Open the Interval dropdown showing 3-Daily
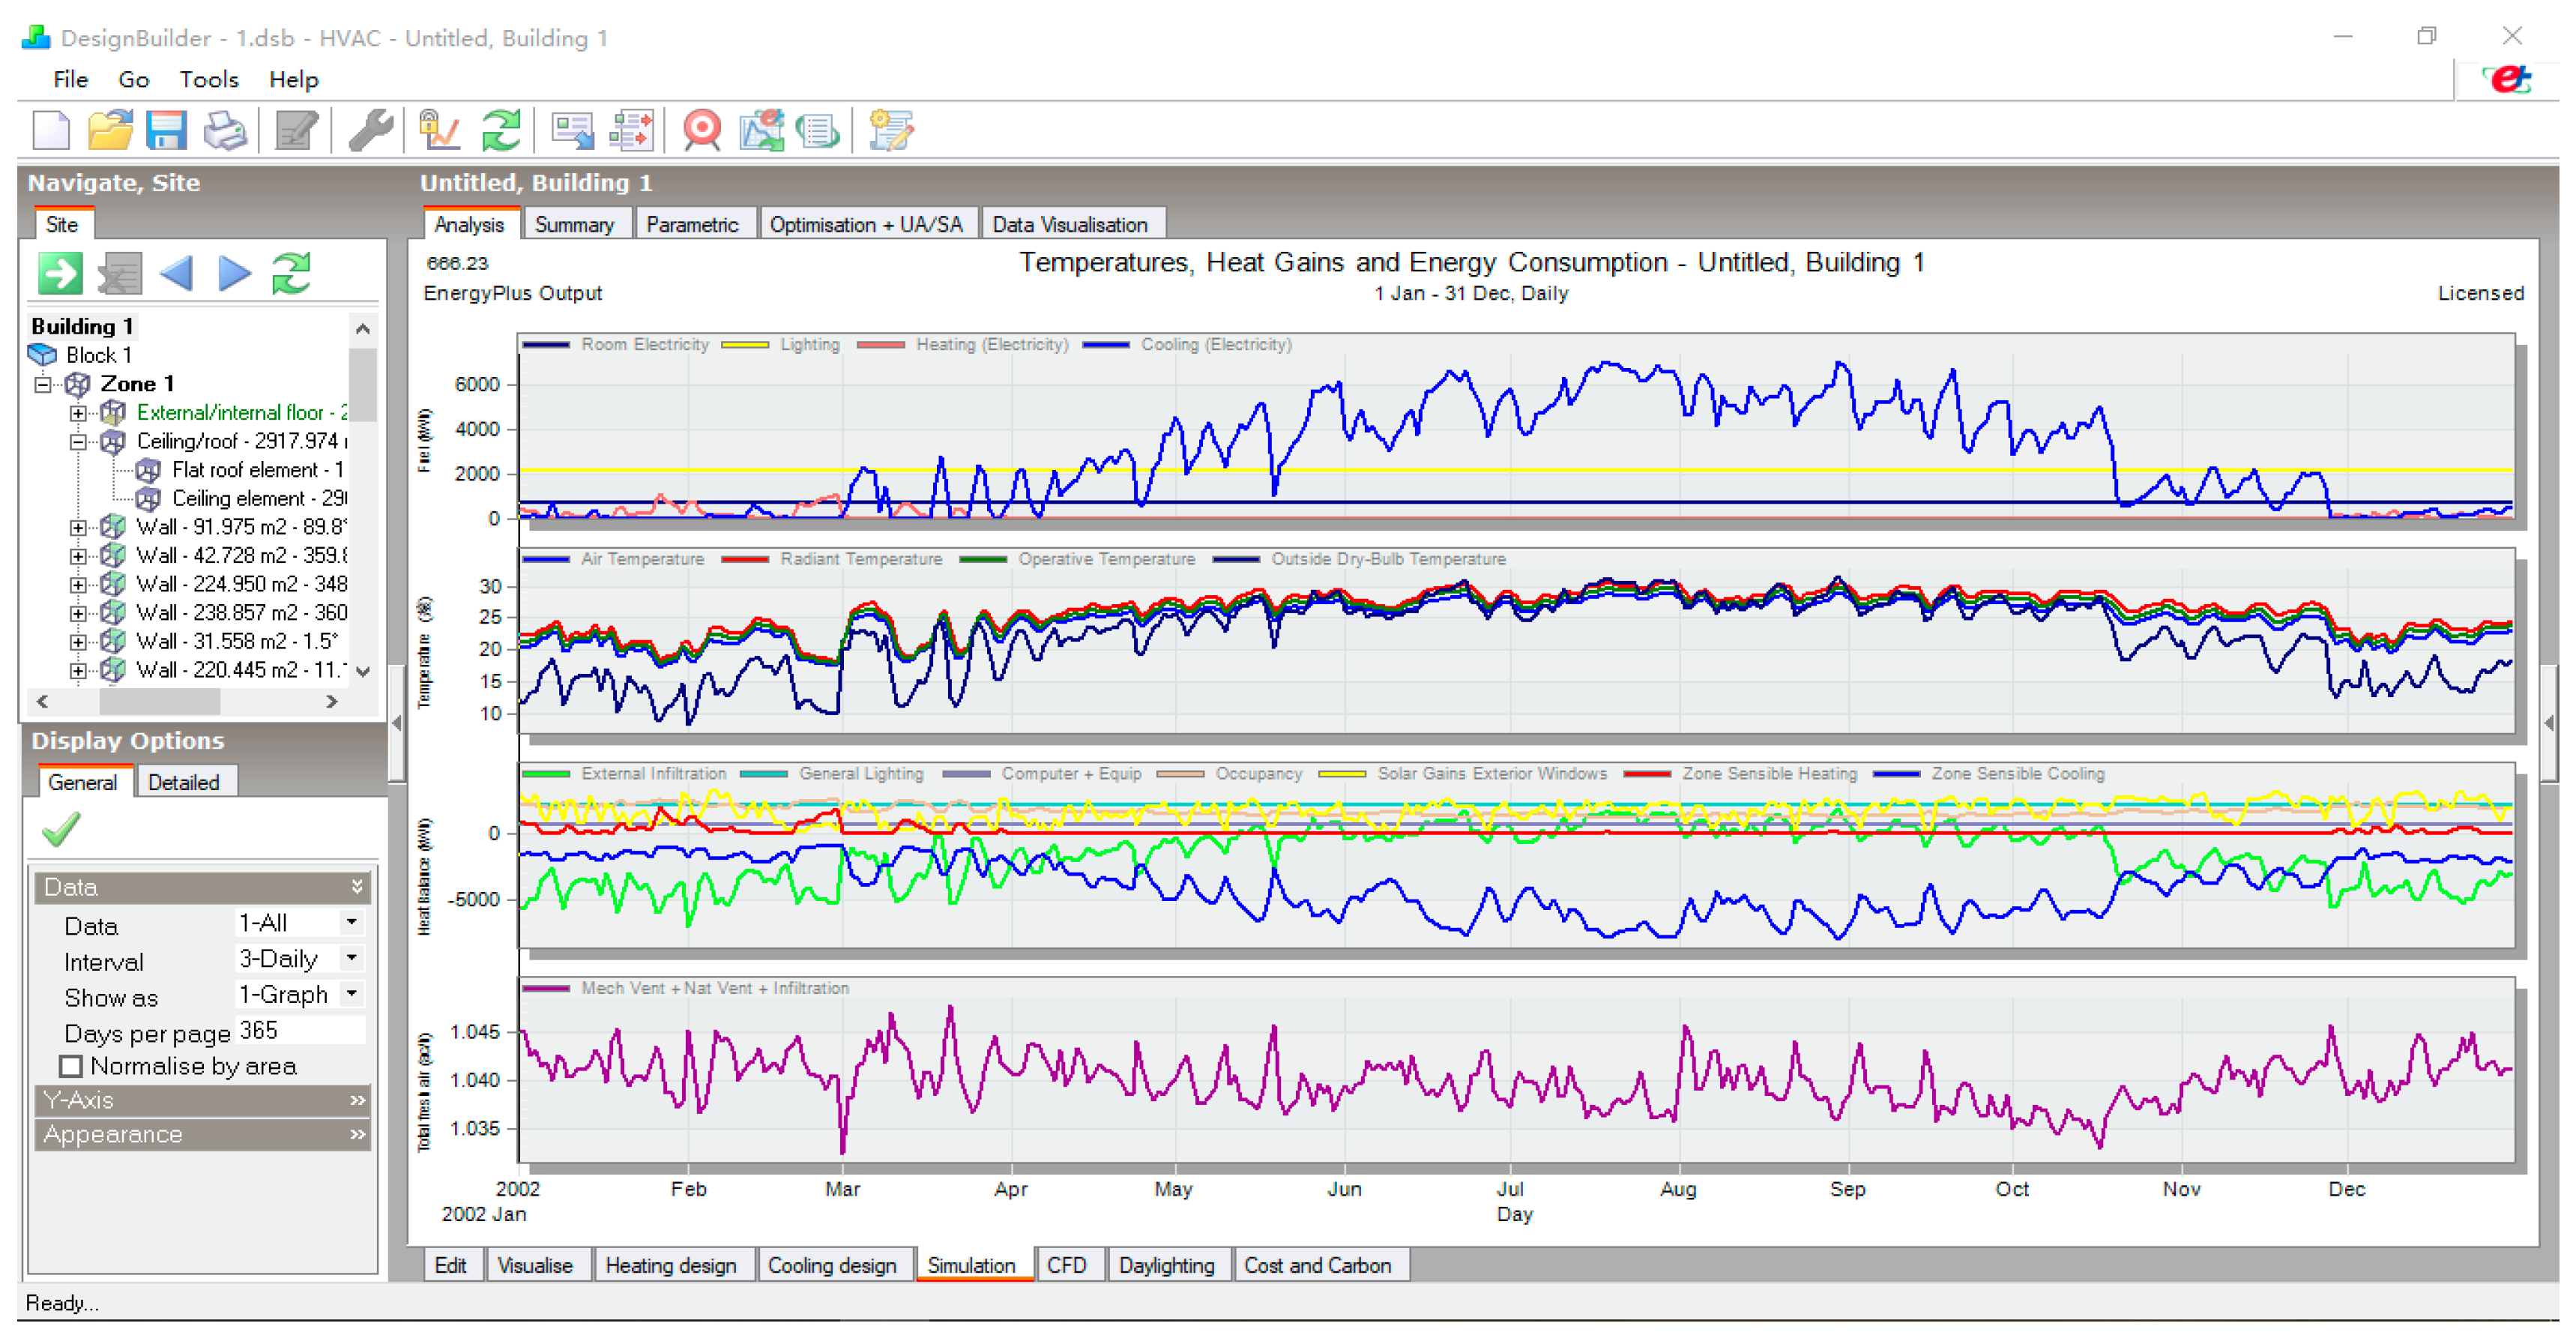 point(351,958)
